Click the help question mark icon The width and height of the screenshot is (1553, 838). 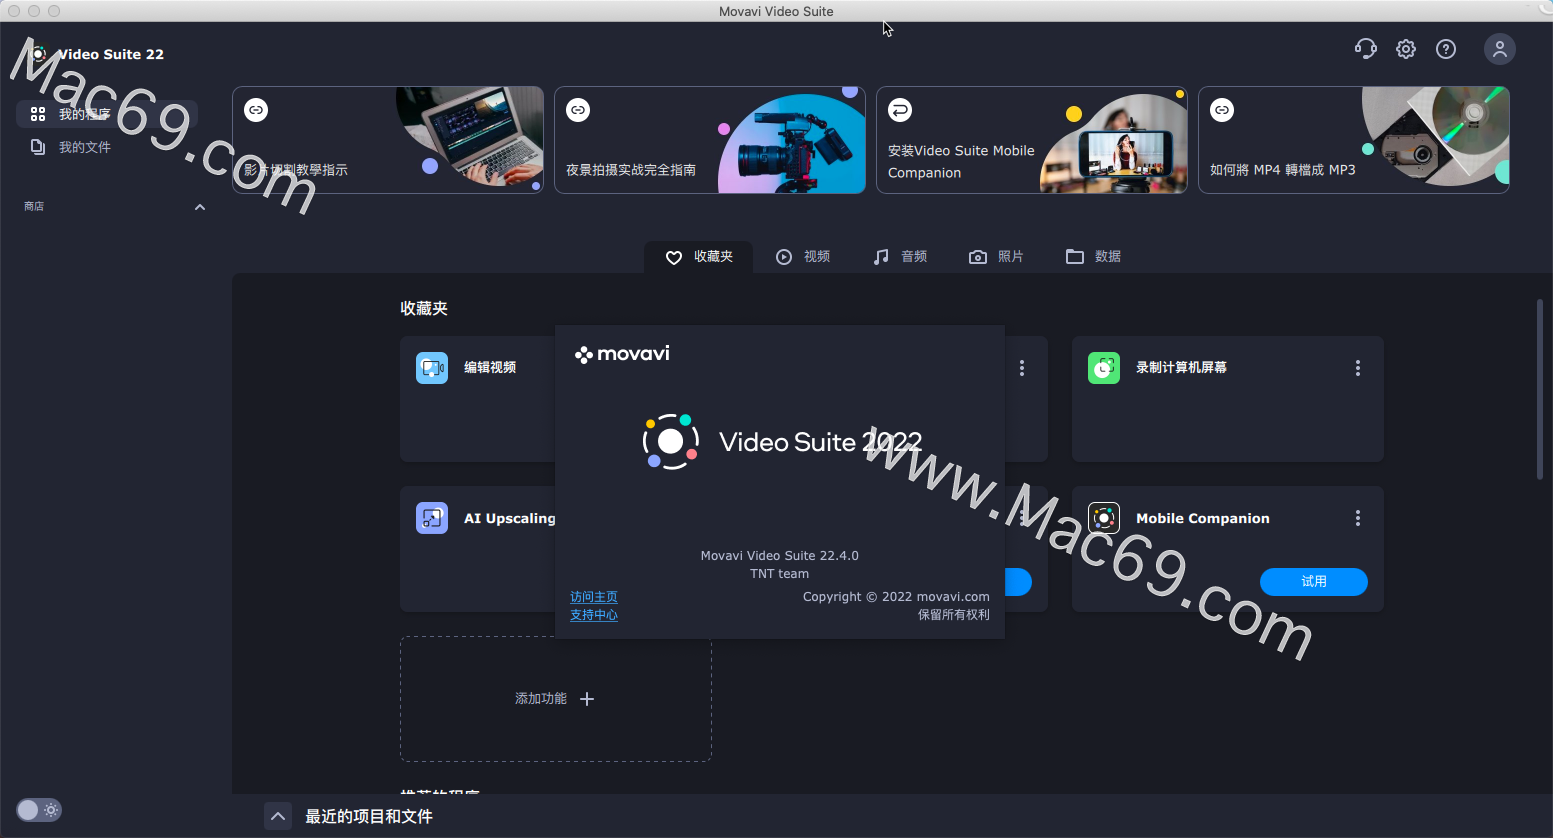coord(1445,48)
